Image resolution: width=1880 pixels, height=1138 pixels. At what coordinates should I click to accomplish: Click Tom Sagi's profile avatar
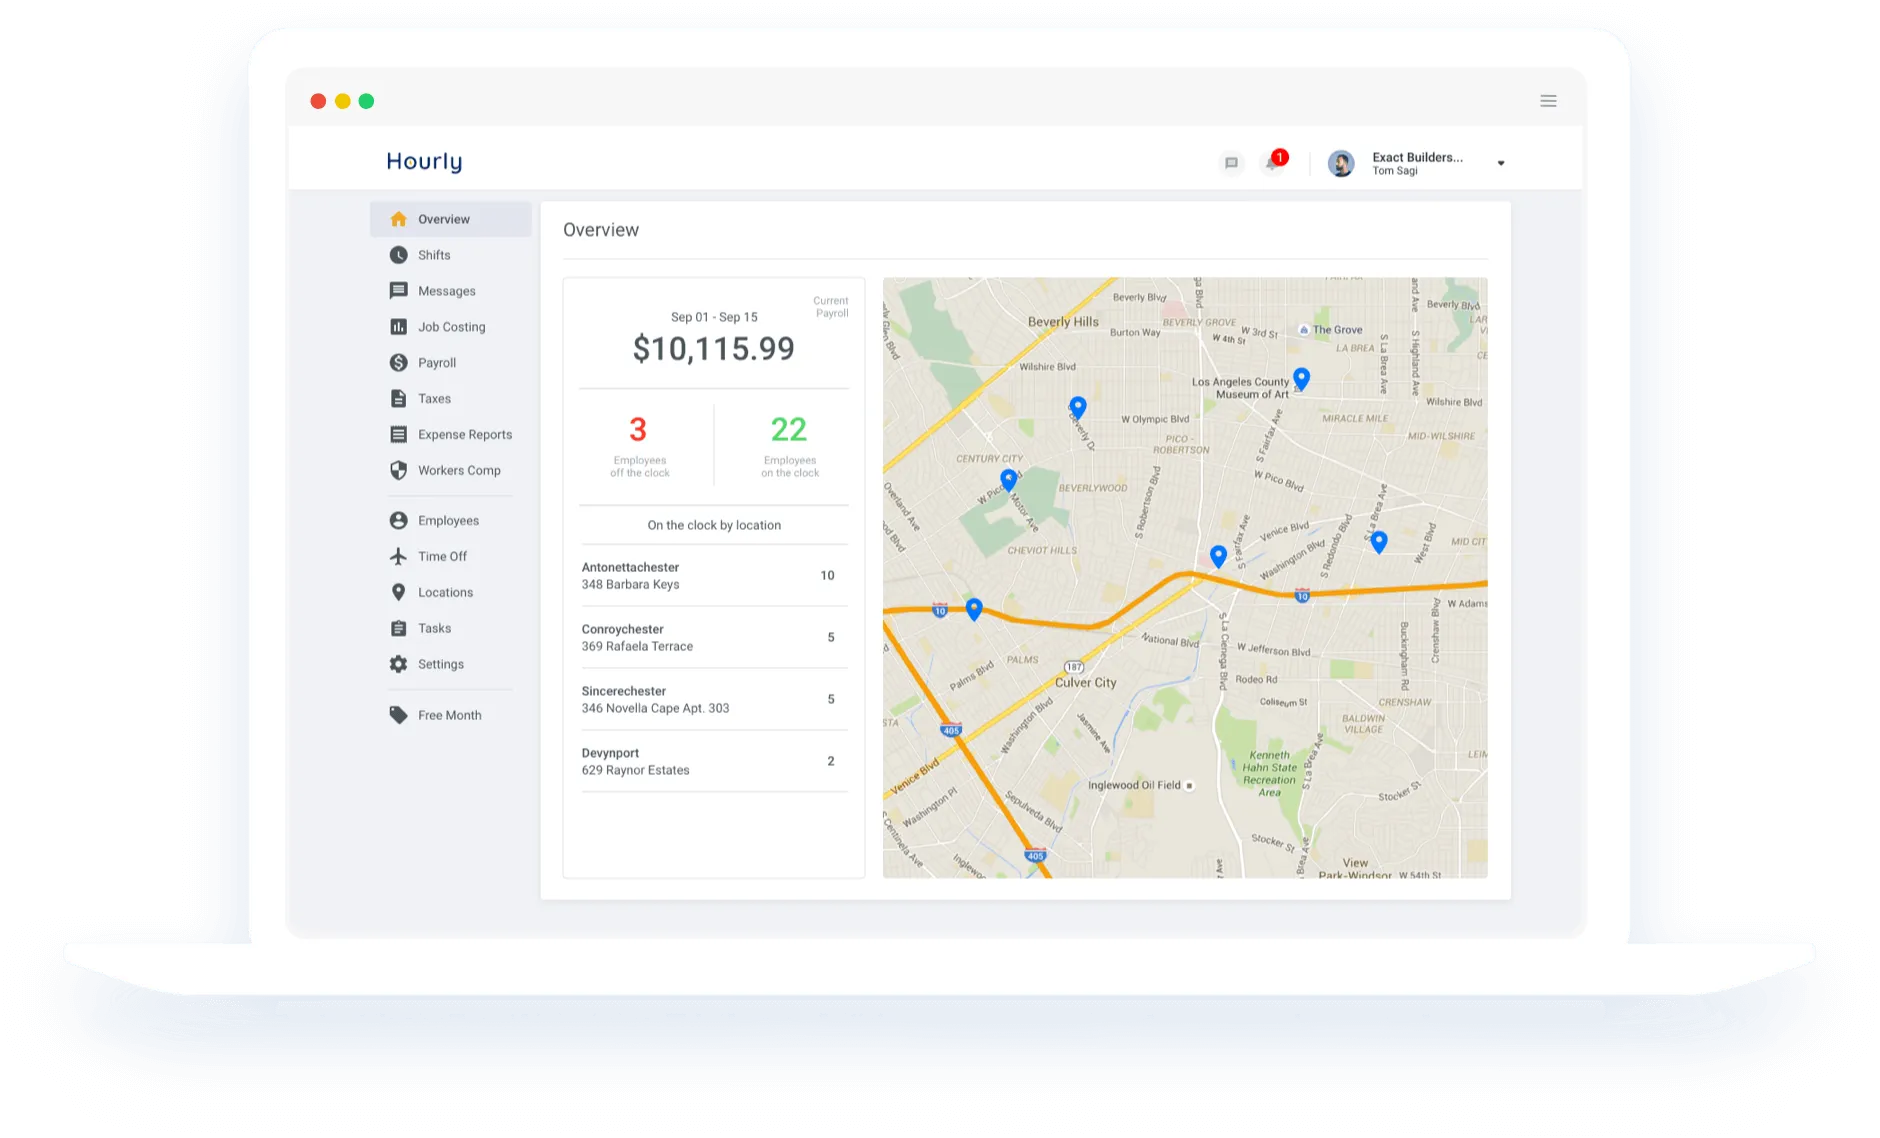coord(1341,161)
